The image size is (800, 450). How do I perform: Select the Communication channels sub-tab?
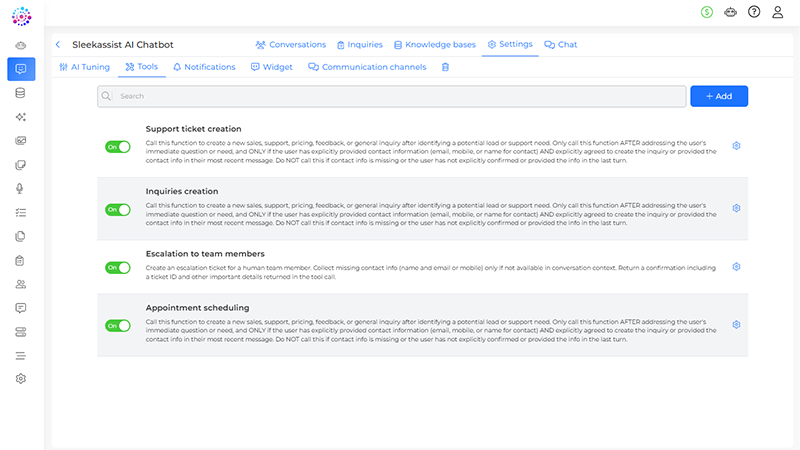point(367,67)
